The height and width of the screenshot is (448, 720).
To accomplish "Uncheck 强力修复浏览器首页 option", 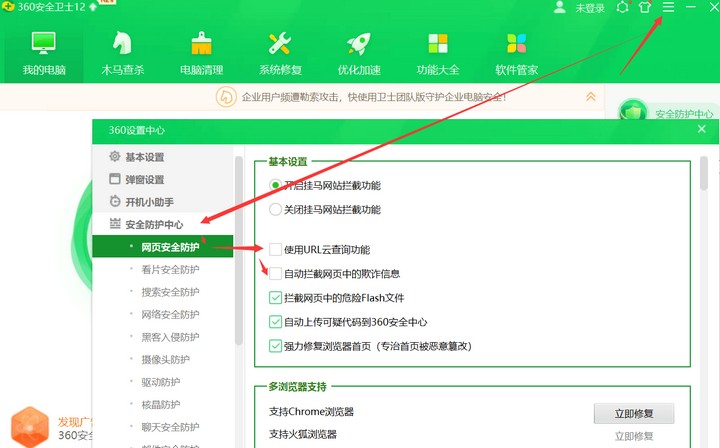I will coord(275,346).
